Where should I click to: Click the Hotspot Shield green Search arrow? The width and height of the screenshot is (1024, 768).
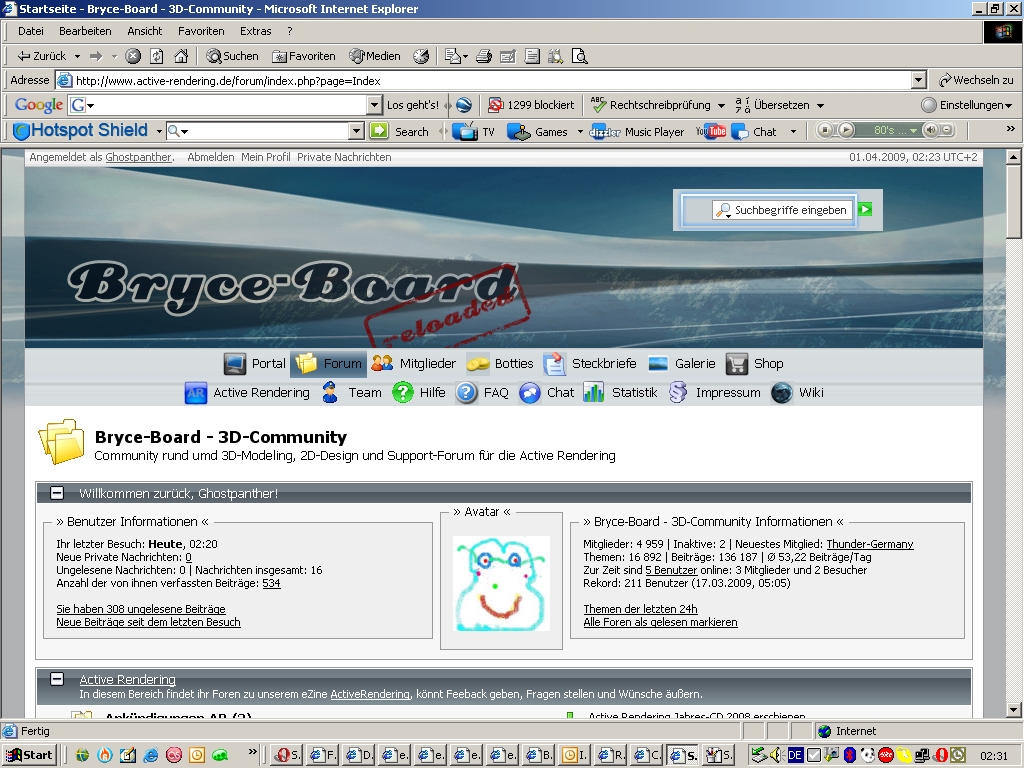coord(379,131)
